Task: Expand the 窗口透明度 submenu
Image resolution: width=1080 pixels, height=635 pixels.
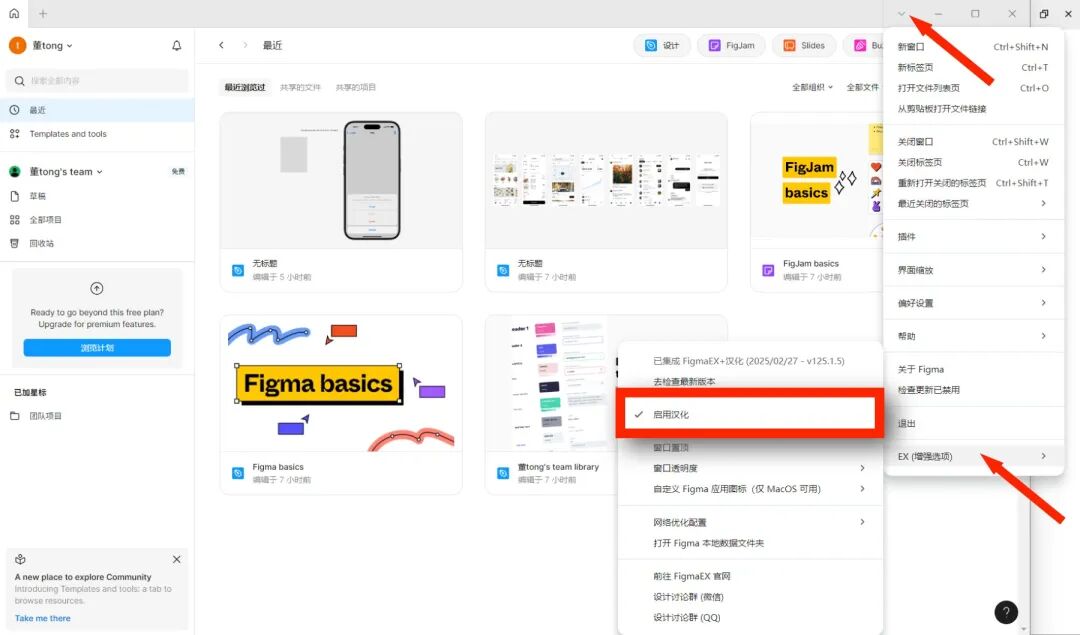Action: click(749, 468)
